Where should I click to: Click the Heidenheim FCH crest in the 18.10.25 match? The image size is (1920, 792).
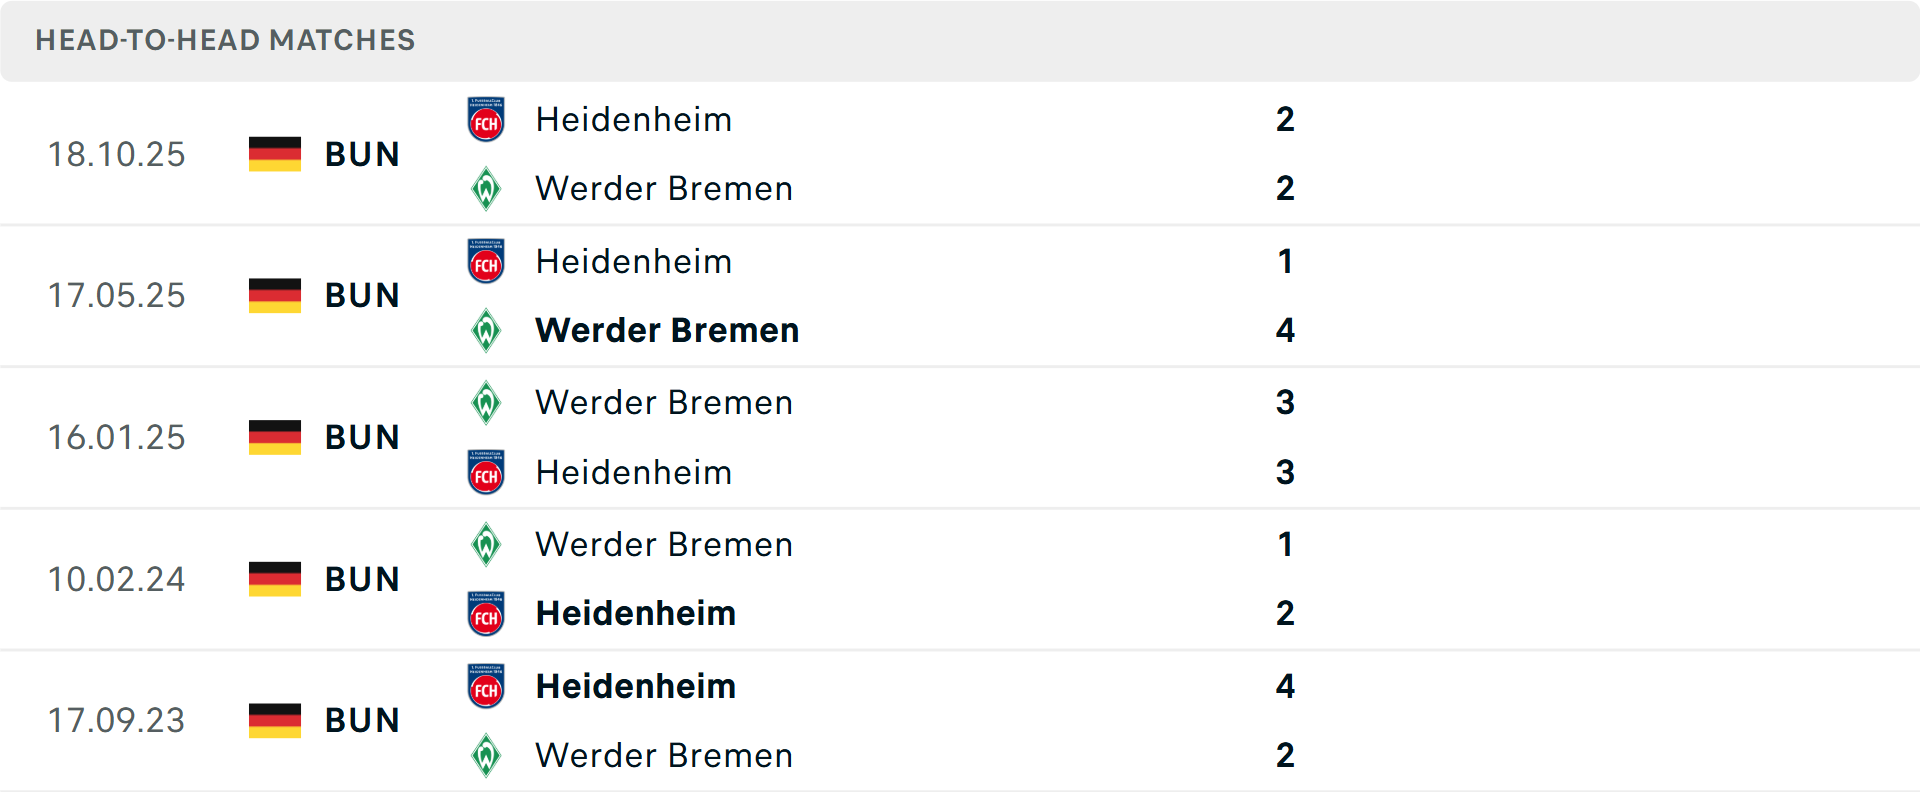[486, 120]
